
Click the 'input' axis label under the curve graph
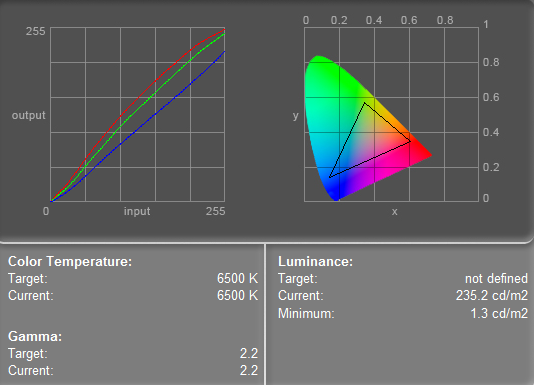tap(137, 211)
